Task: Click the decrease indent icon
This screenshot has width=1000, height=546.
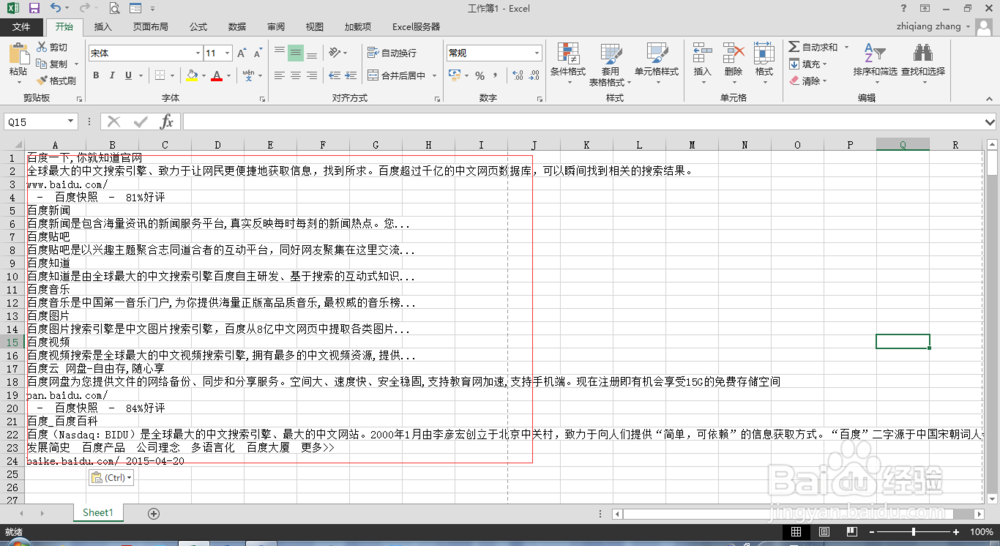Action: tap(334, 75)
